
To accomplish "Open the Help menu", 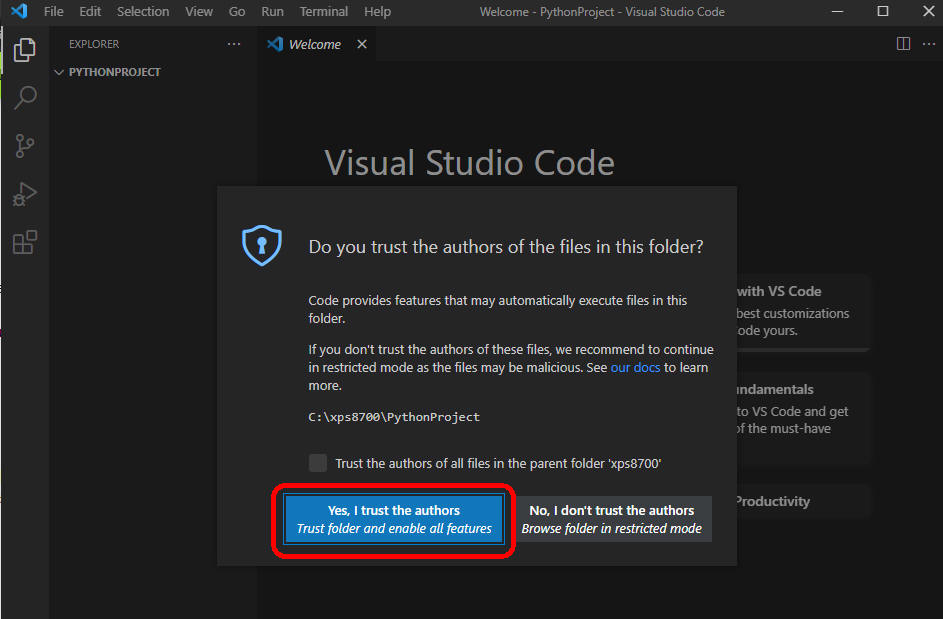I will tap(377, 11).
